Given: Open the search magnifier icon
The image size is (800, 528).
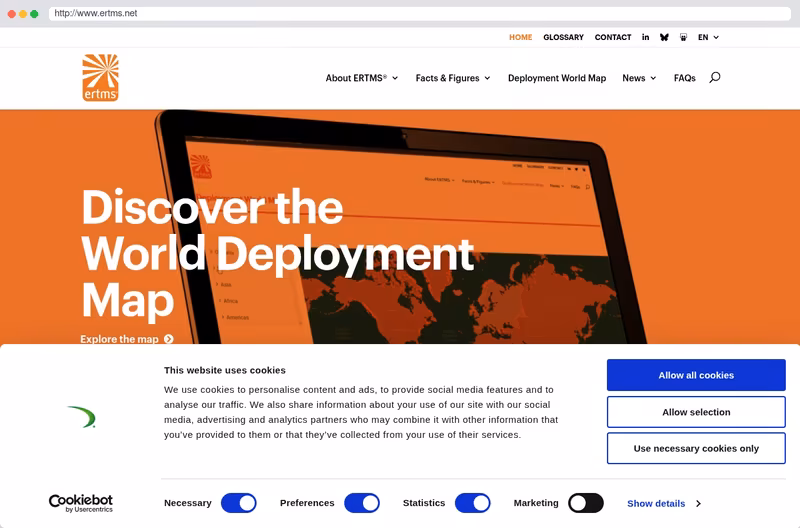Looking at the screenshot, I should point(715,78).
